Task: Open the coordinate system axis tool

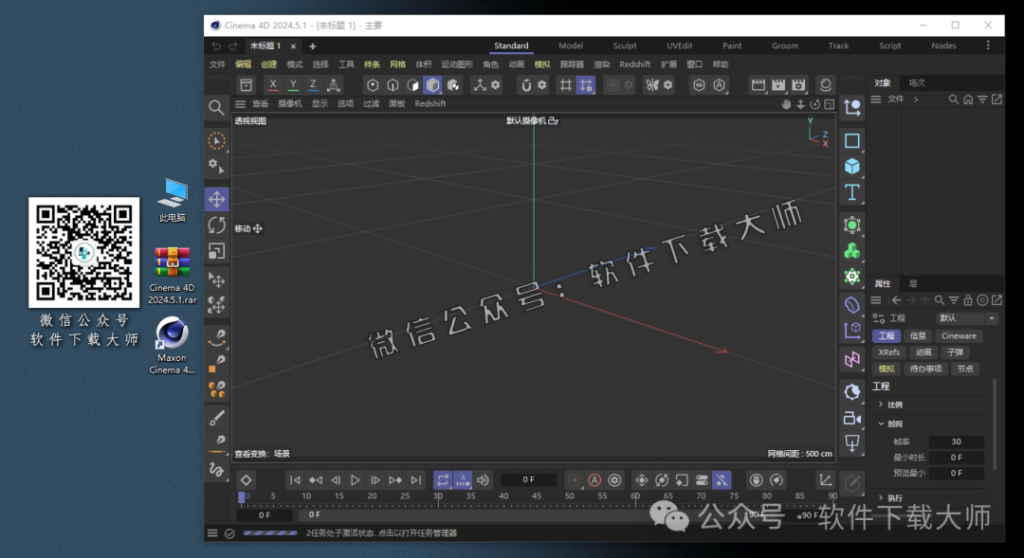Action: tap(333, 85)
